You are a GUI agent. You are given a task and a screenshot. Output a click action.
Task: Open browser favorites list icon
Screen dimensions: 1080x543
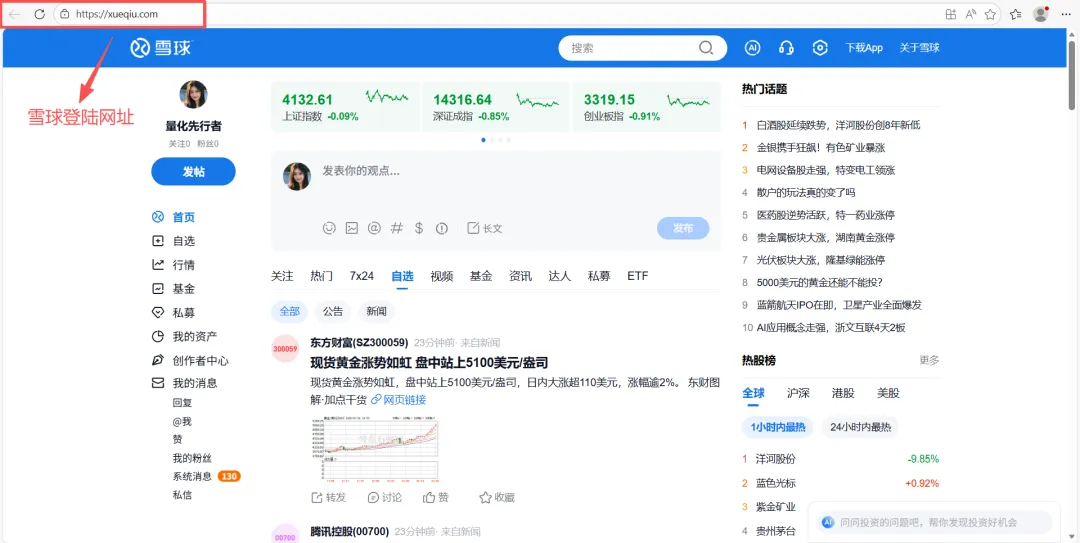pos(1016,14)
